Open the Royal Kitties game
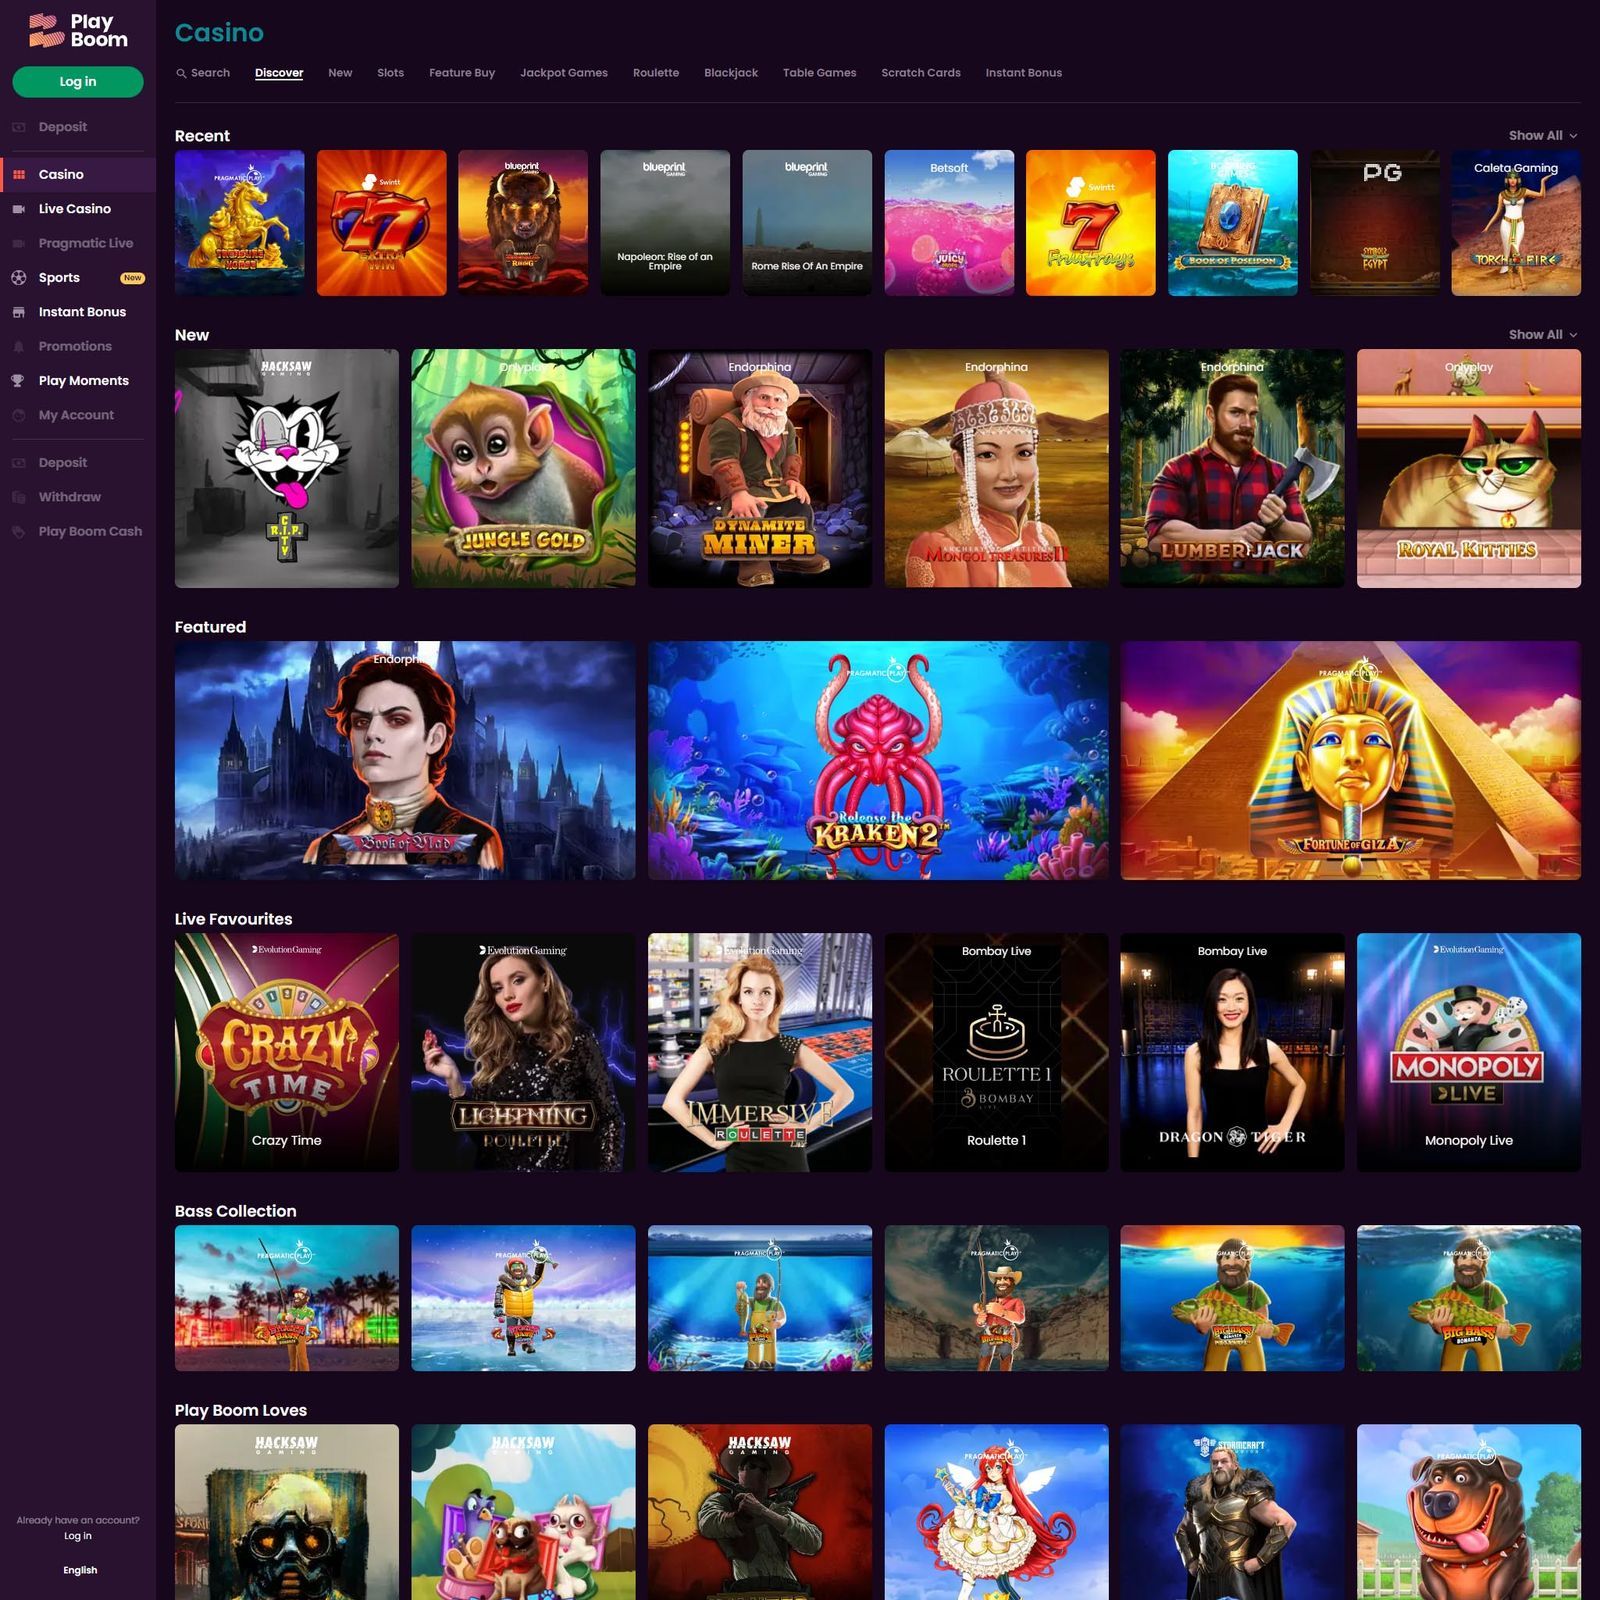 point(1469,468)
